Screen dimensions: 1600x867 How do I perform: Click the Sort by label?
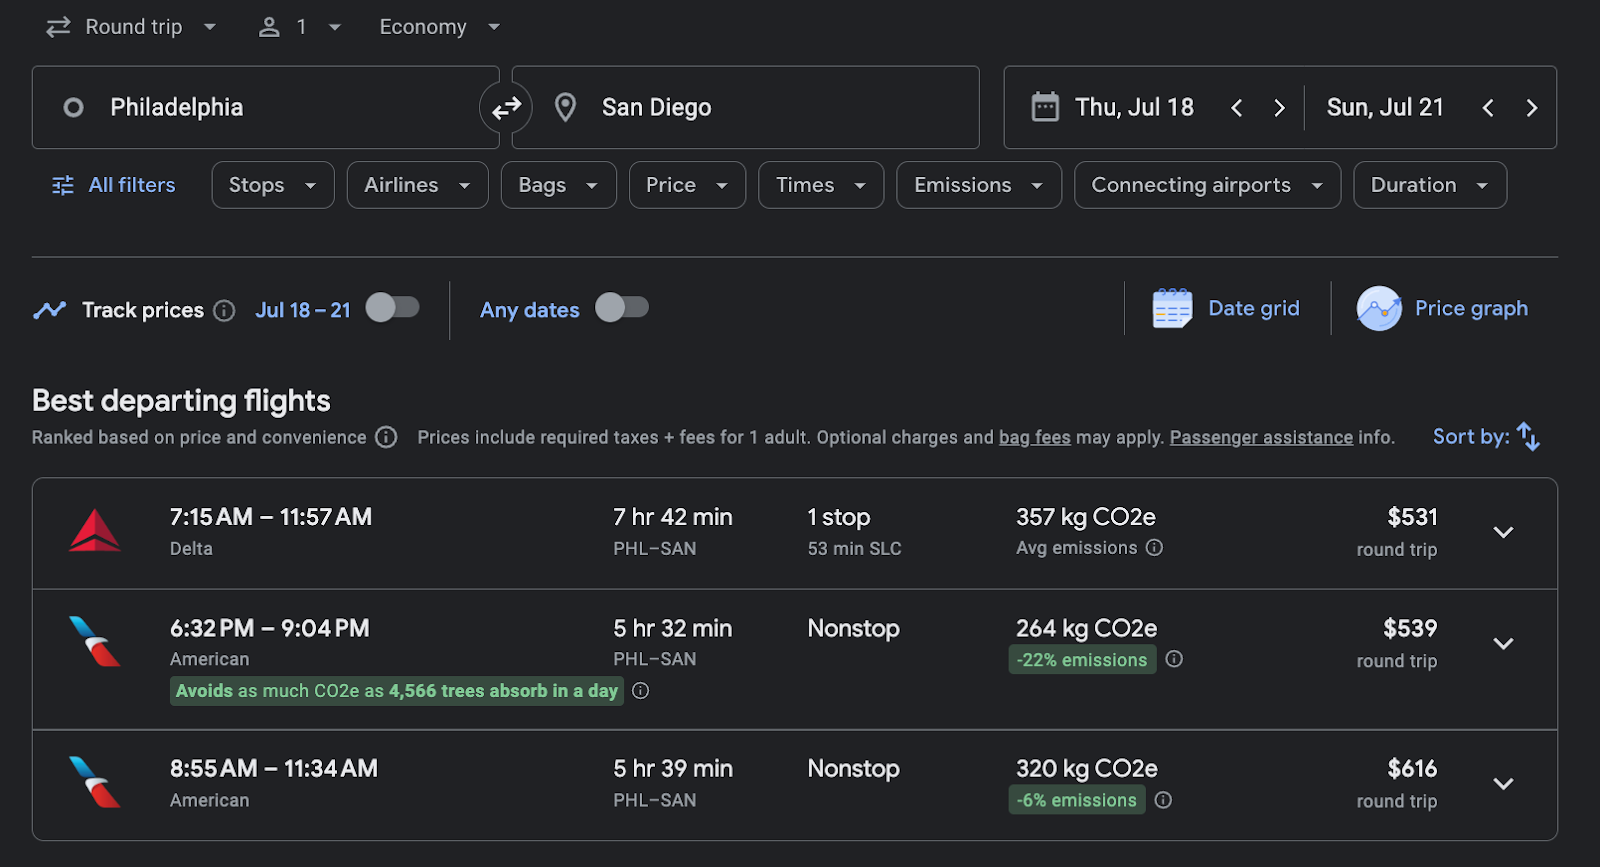click(x=1471, y=436)
